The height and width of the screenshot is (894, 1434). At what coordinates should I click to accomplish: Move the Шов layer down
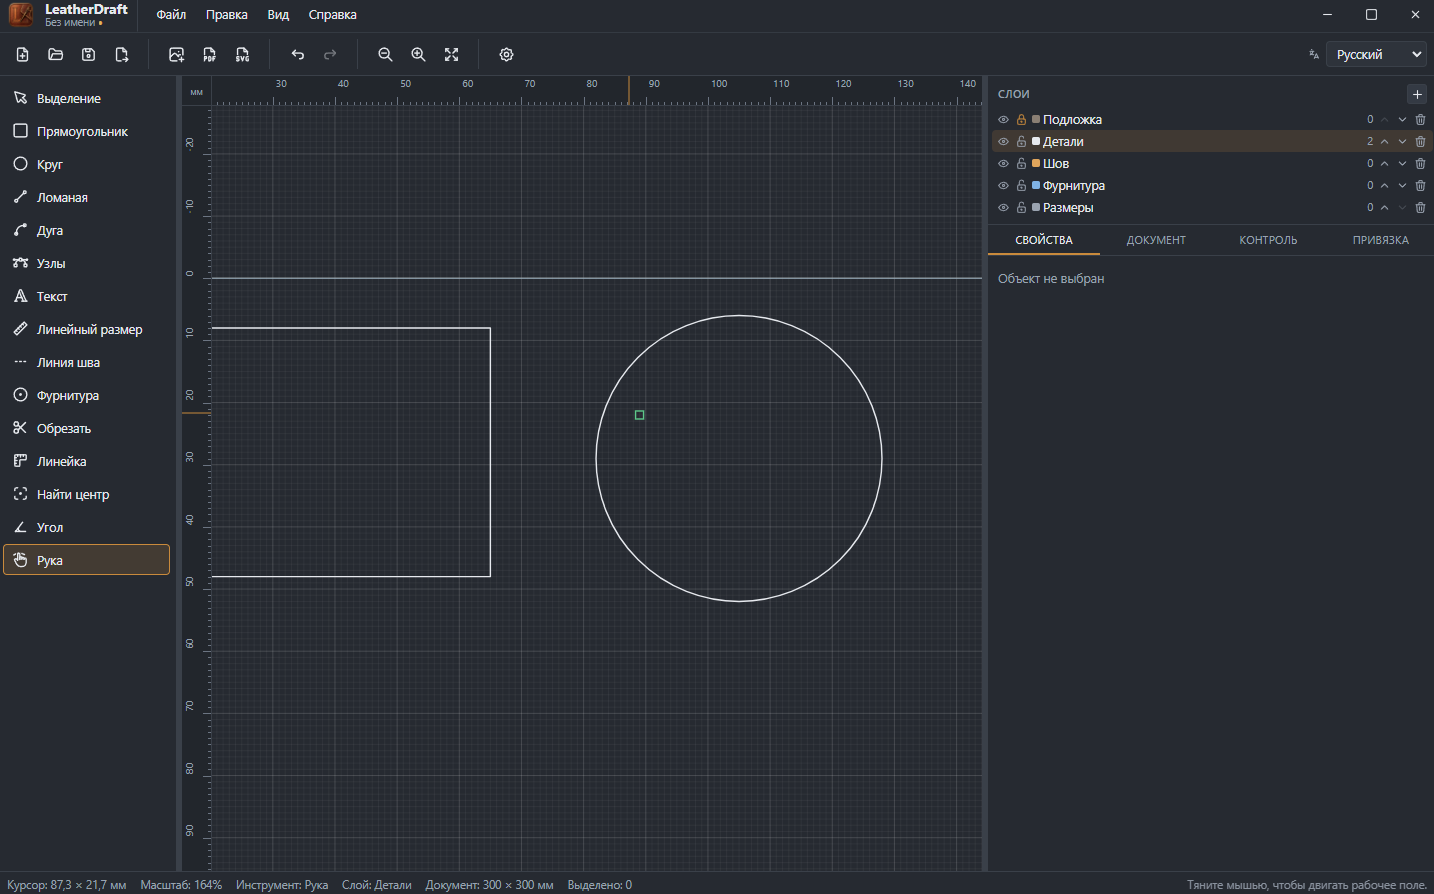(1403, 164)
